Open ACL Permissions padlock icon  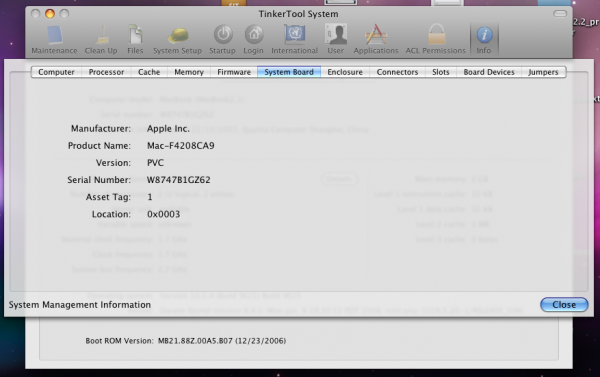click(435, 40)
